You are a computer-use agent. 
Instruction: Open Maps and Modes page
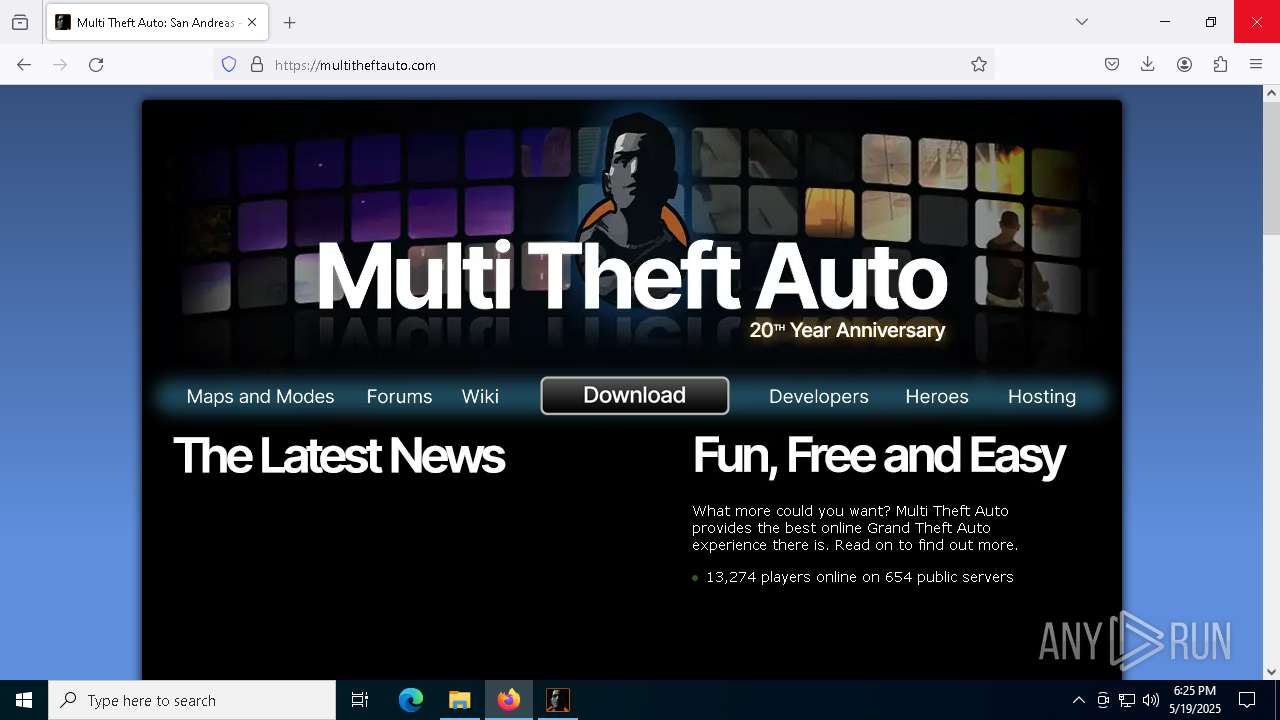point(260,396)
